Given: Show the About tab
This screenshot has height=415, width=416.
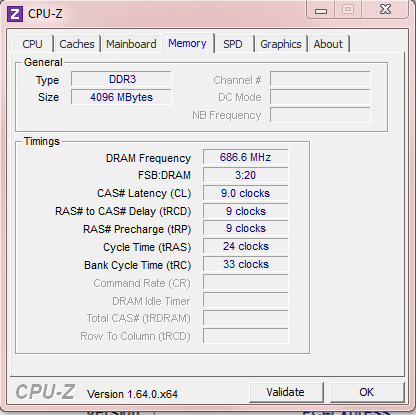Looking at the screenshot, I should coord(328,44).
